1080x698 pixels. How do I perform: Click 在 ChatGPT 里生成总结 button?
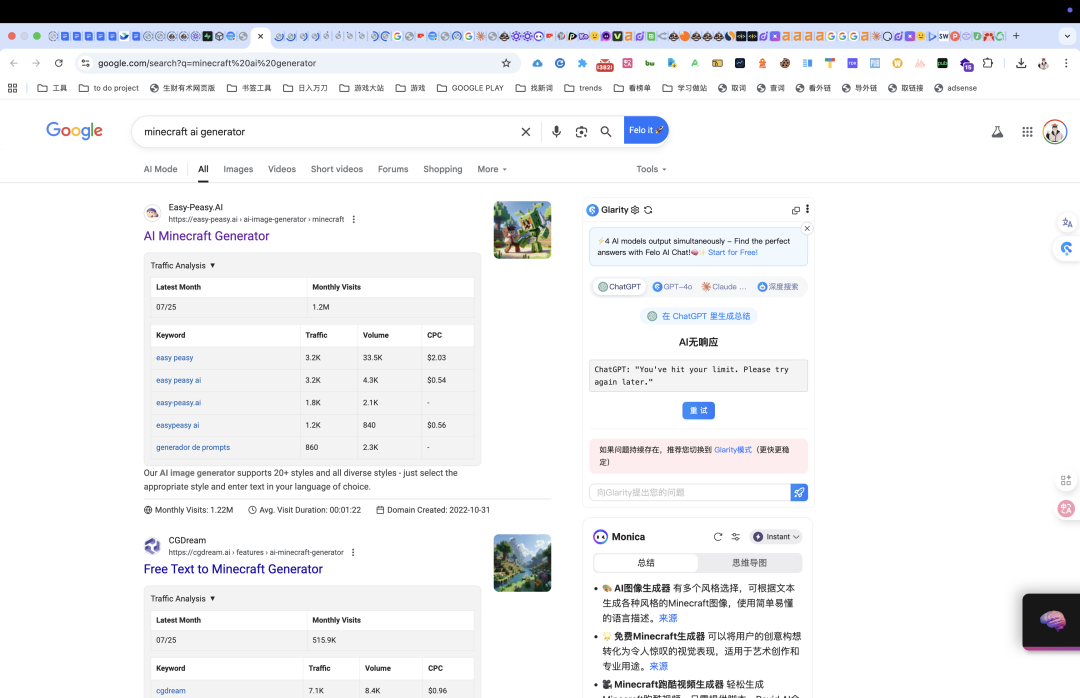point(698,316)
